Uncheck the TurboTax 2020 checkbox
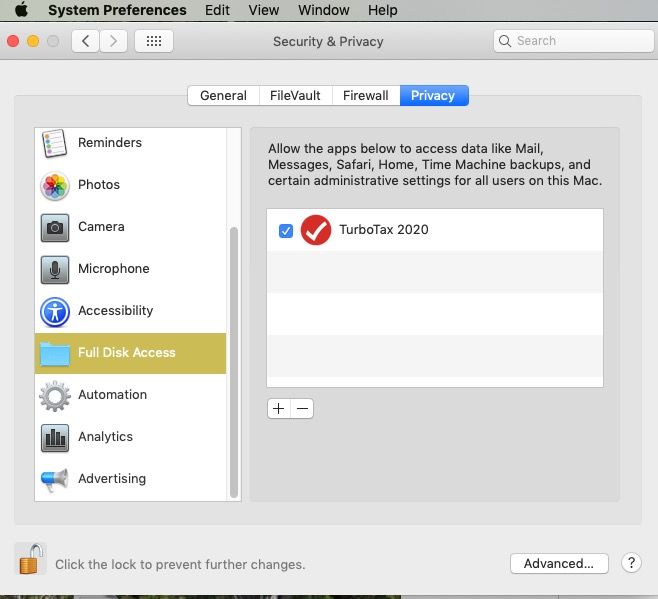This screenshot has width=658, height=599. coord(286,230)
